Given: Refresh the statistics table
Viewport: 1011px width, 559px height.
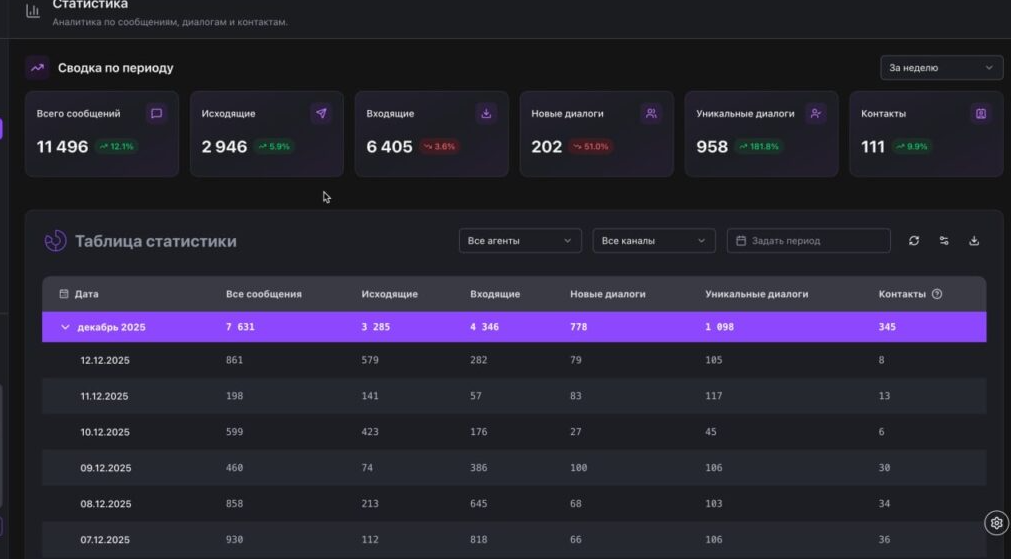Looking at the screenshot, I should pos(914,241).
